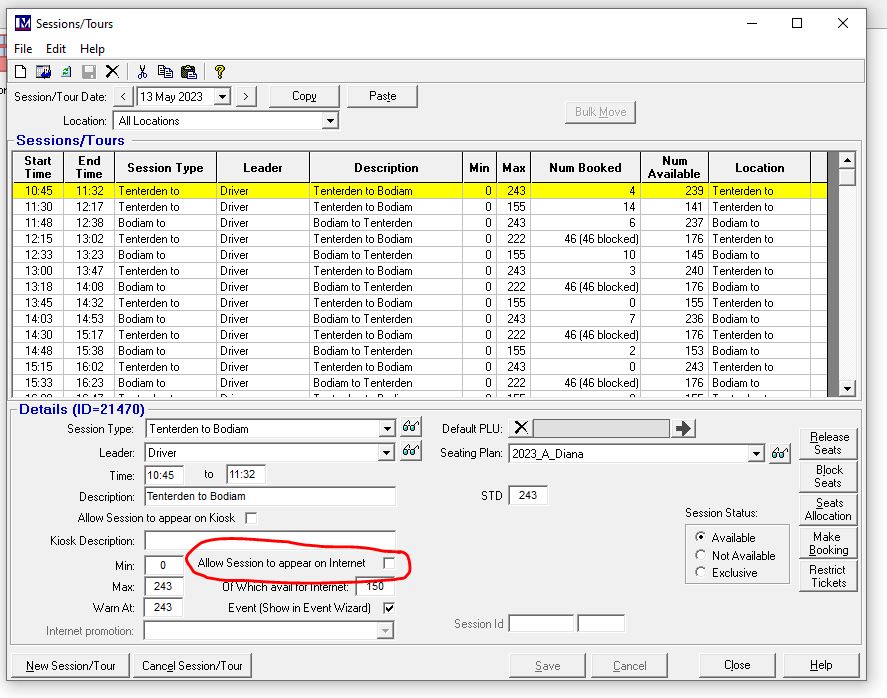This screenshot has width=887, height=698.
Task: Open the Help menu
Action: tap(92, 49)
